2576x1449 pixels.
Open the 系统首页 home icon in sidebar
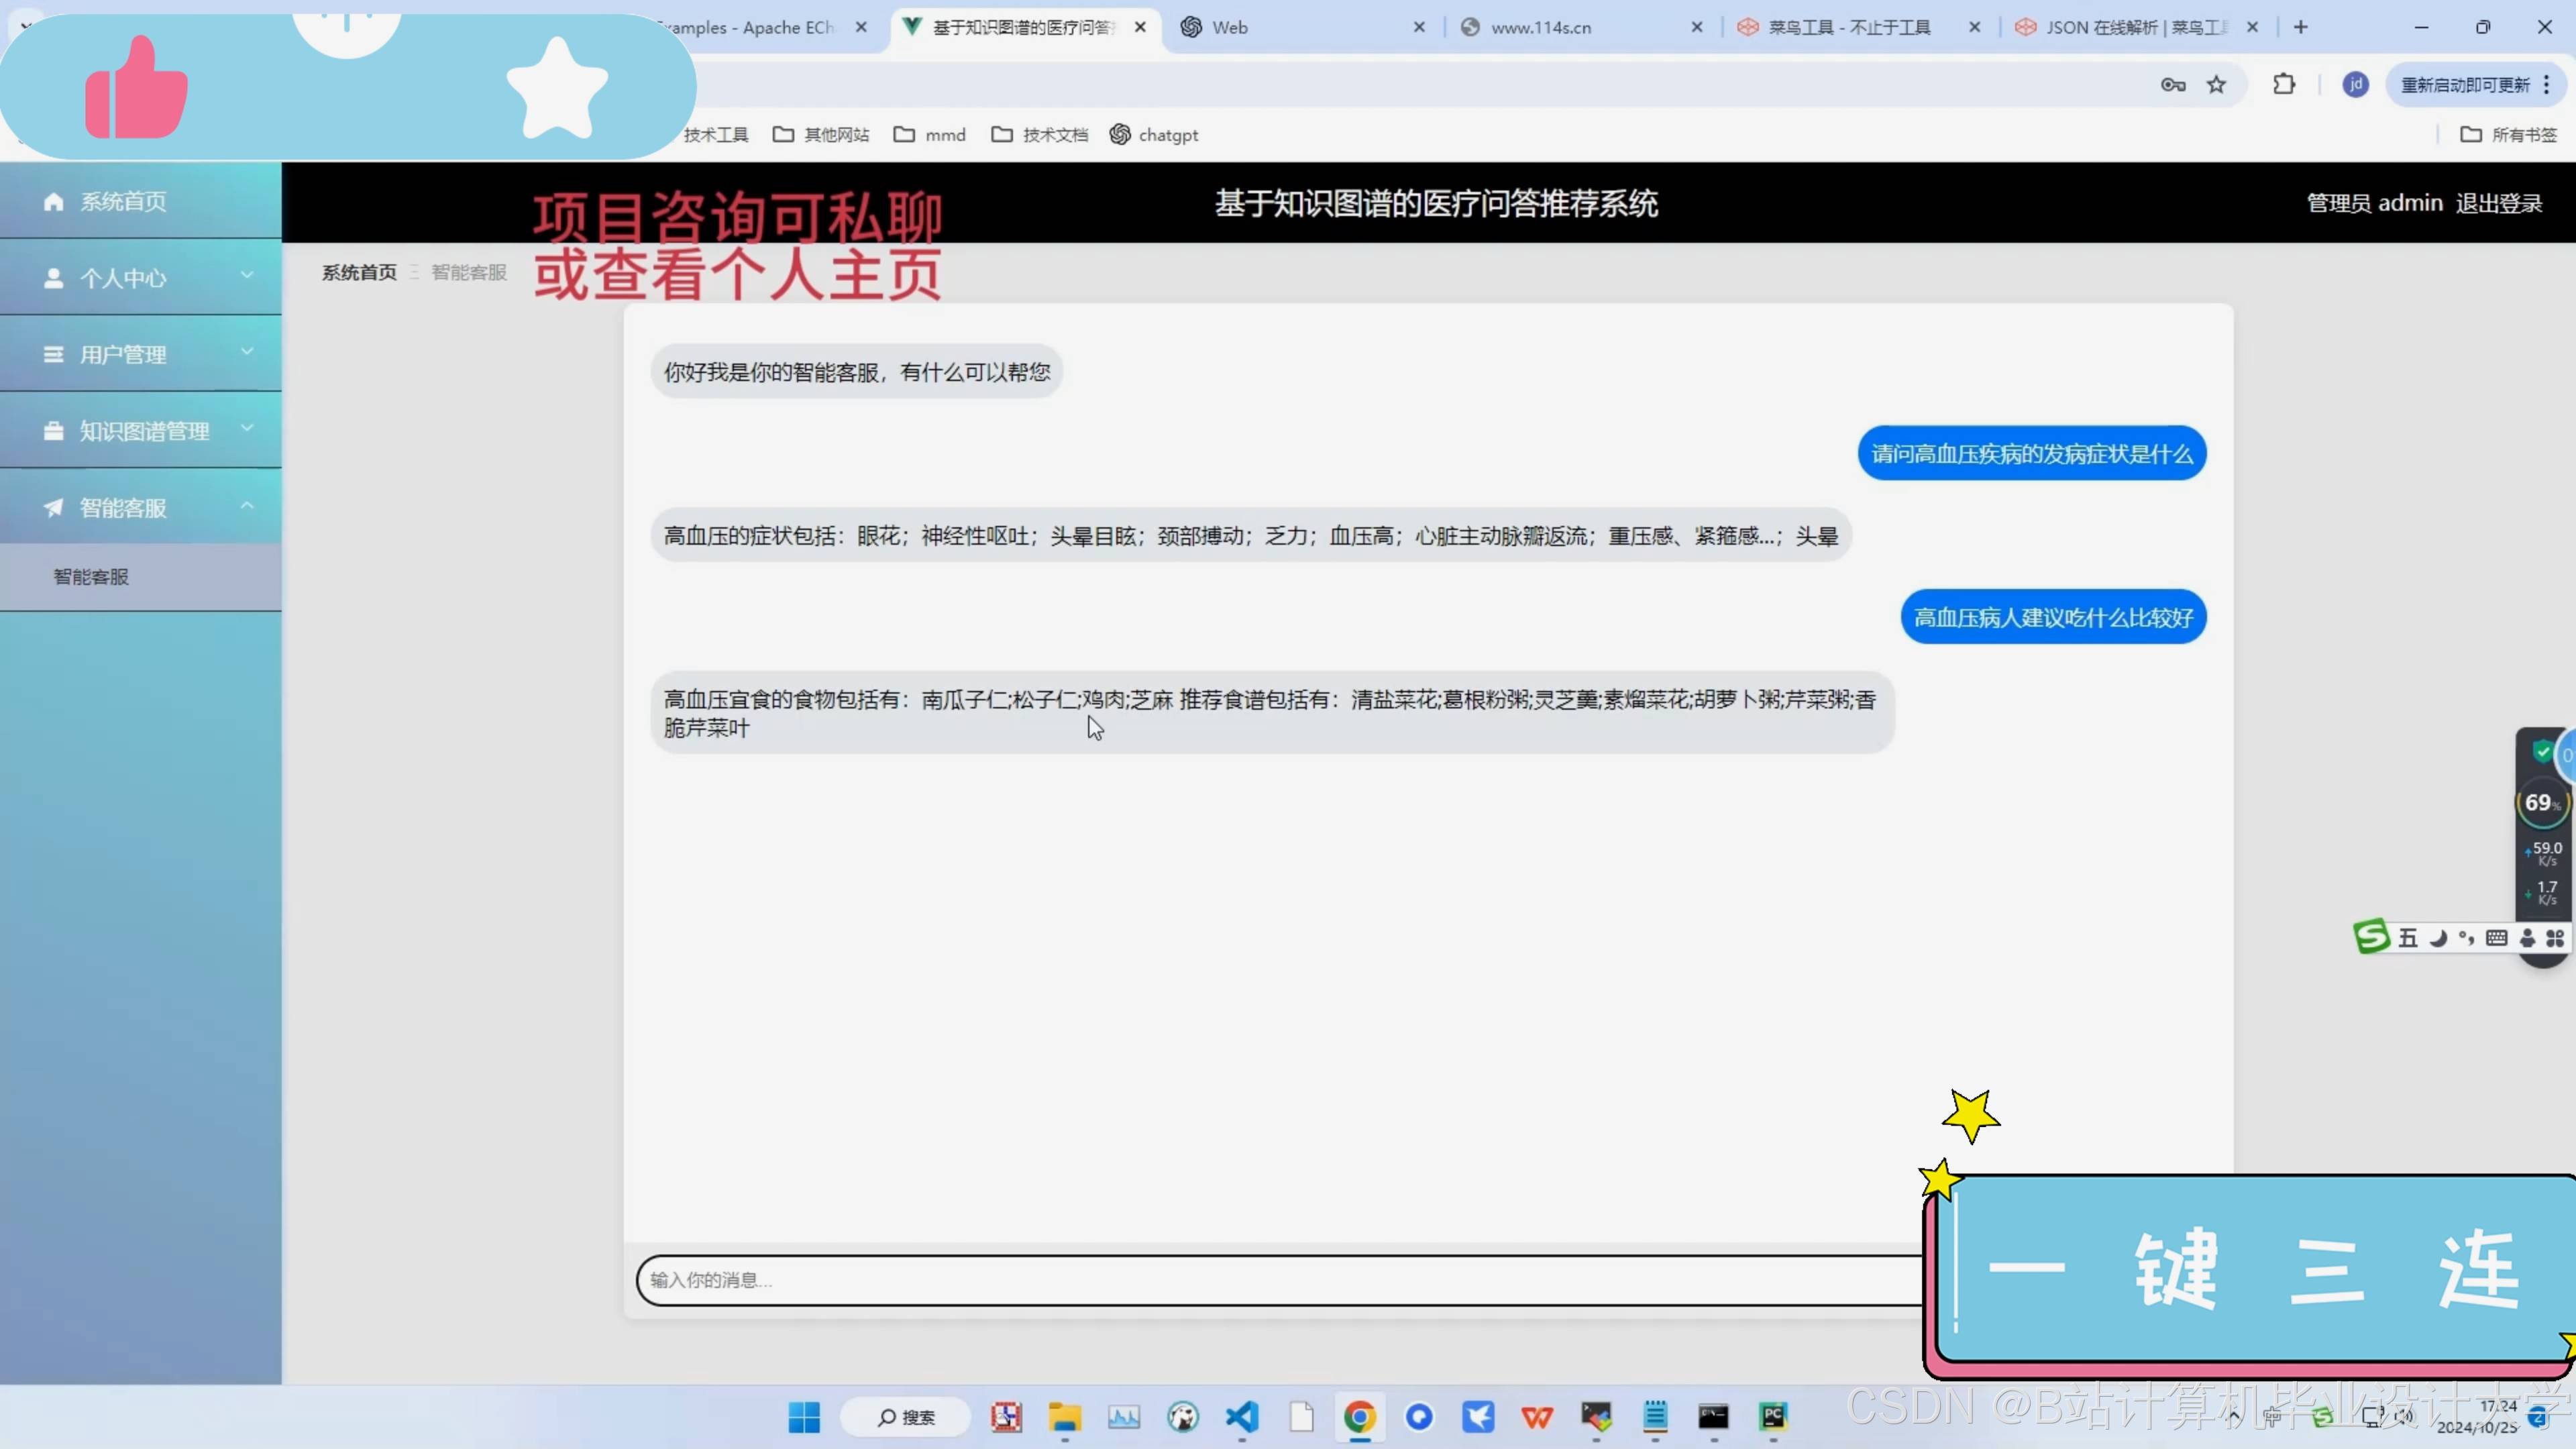(54, 201)
